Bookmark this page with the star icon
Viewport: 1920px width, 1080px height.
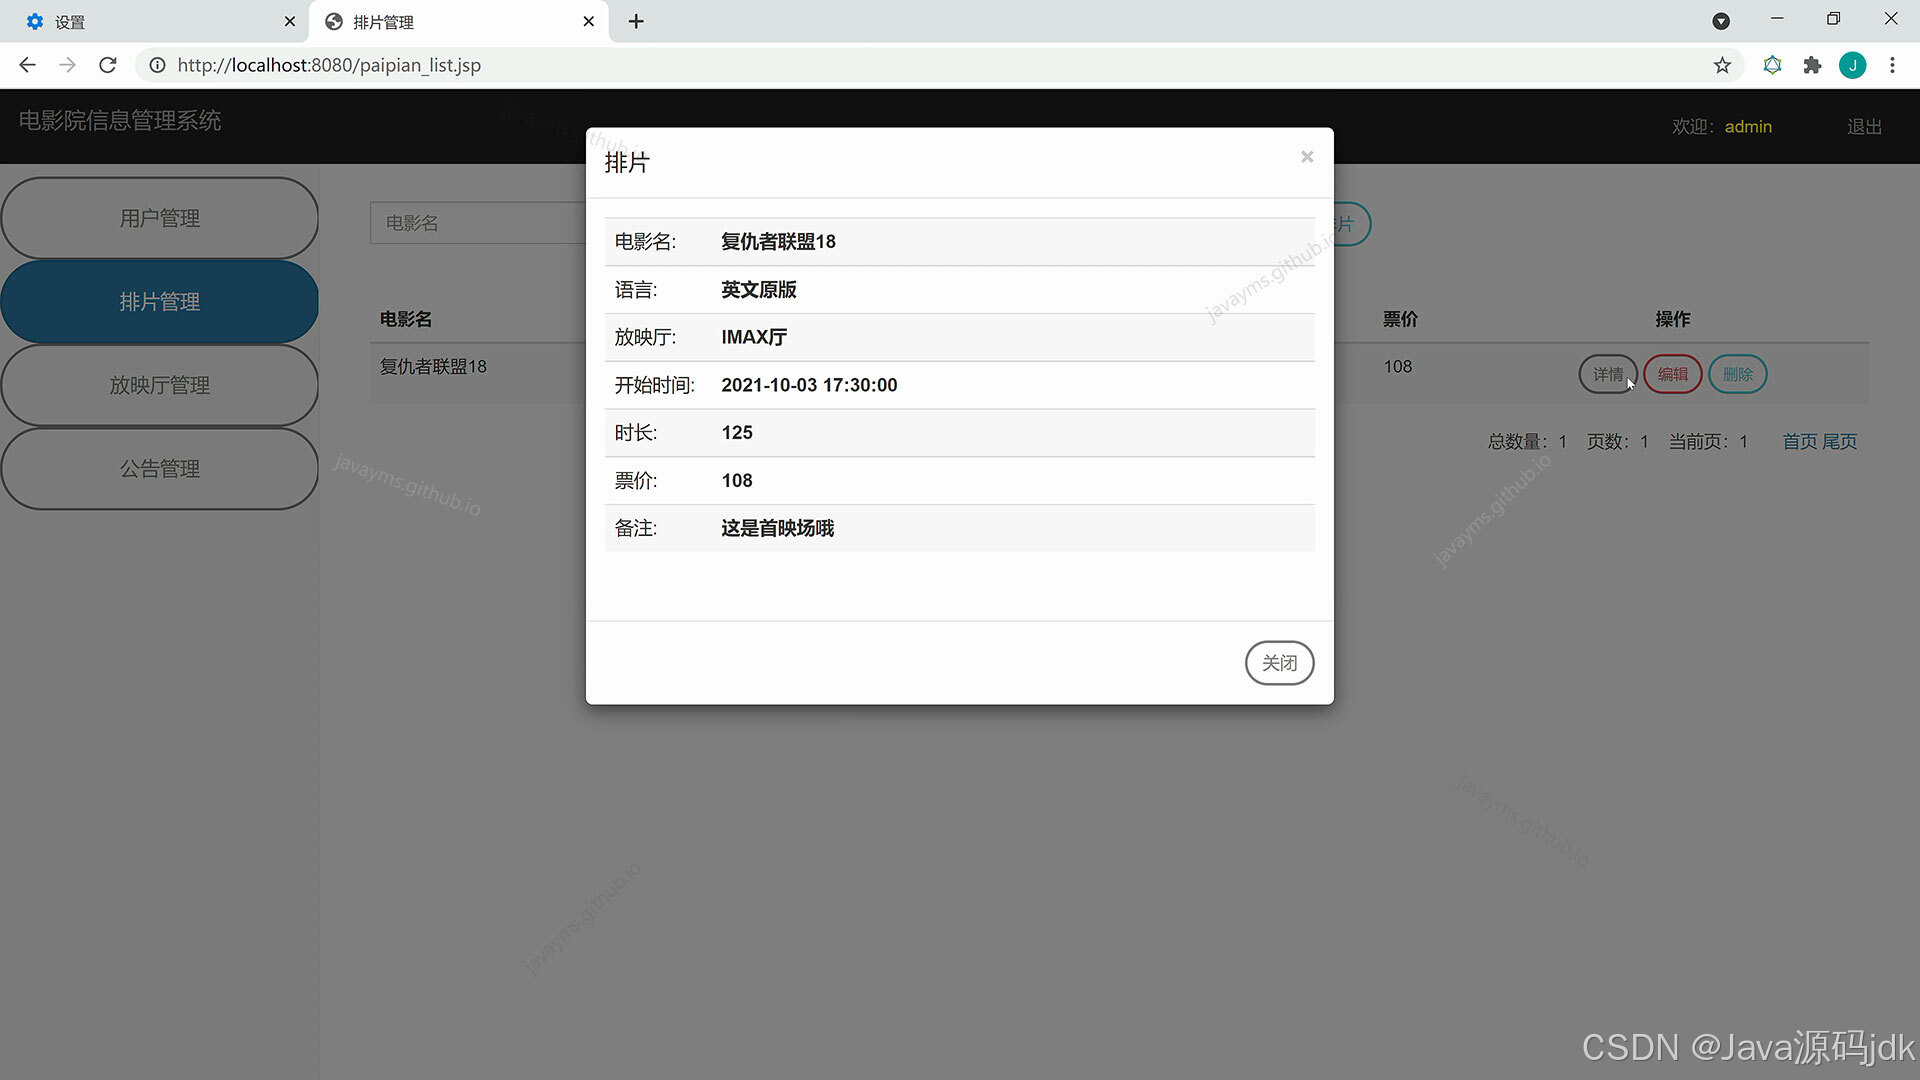click(x=1722, y=65)
